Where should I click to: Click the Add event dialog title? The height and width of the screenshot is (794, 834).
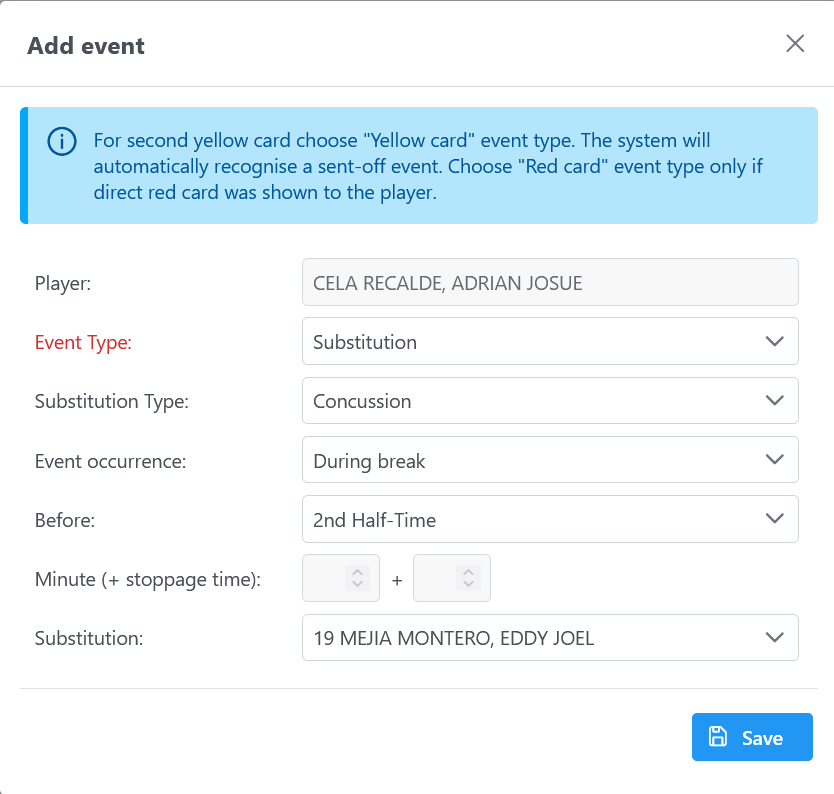(86, 45)
